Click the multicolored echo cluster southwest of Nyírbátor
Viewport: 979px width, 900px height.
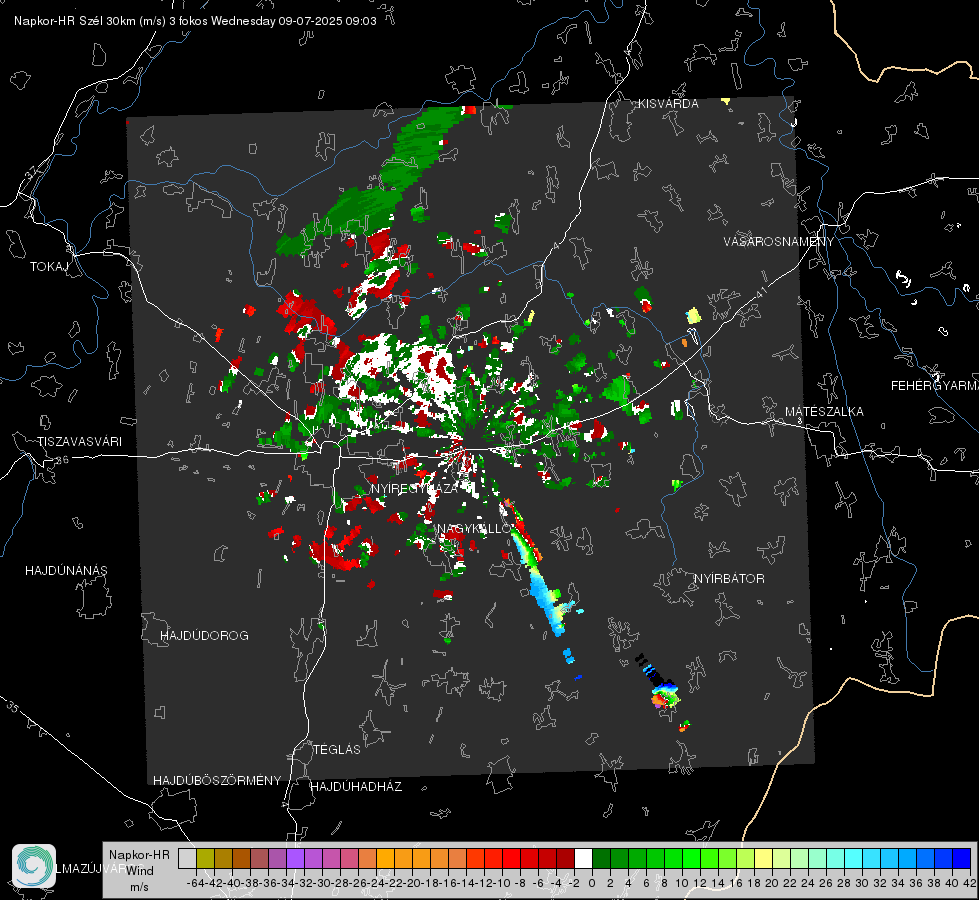(665, 695)
